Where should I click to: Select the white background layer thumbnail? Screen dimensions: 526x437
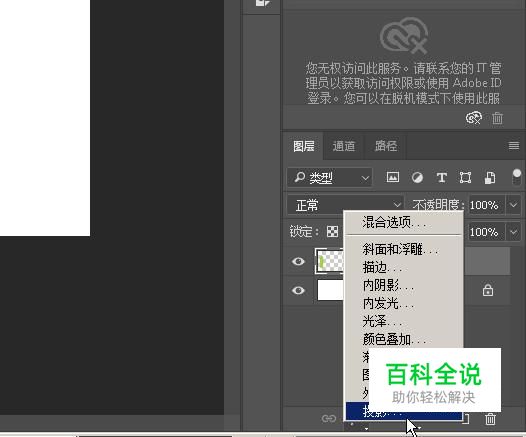pyautogui.click(x=330, y=290)
